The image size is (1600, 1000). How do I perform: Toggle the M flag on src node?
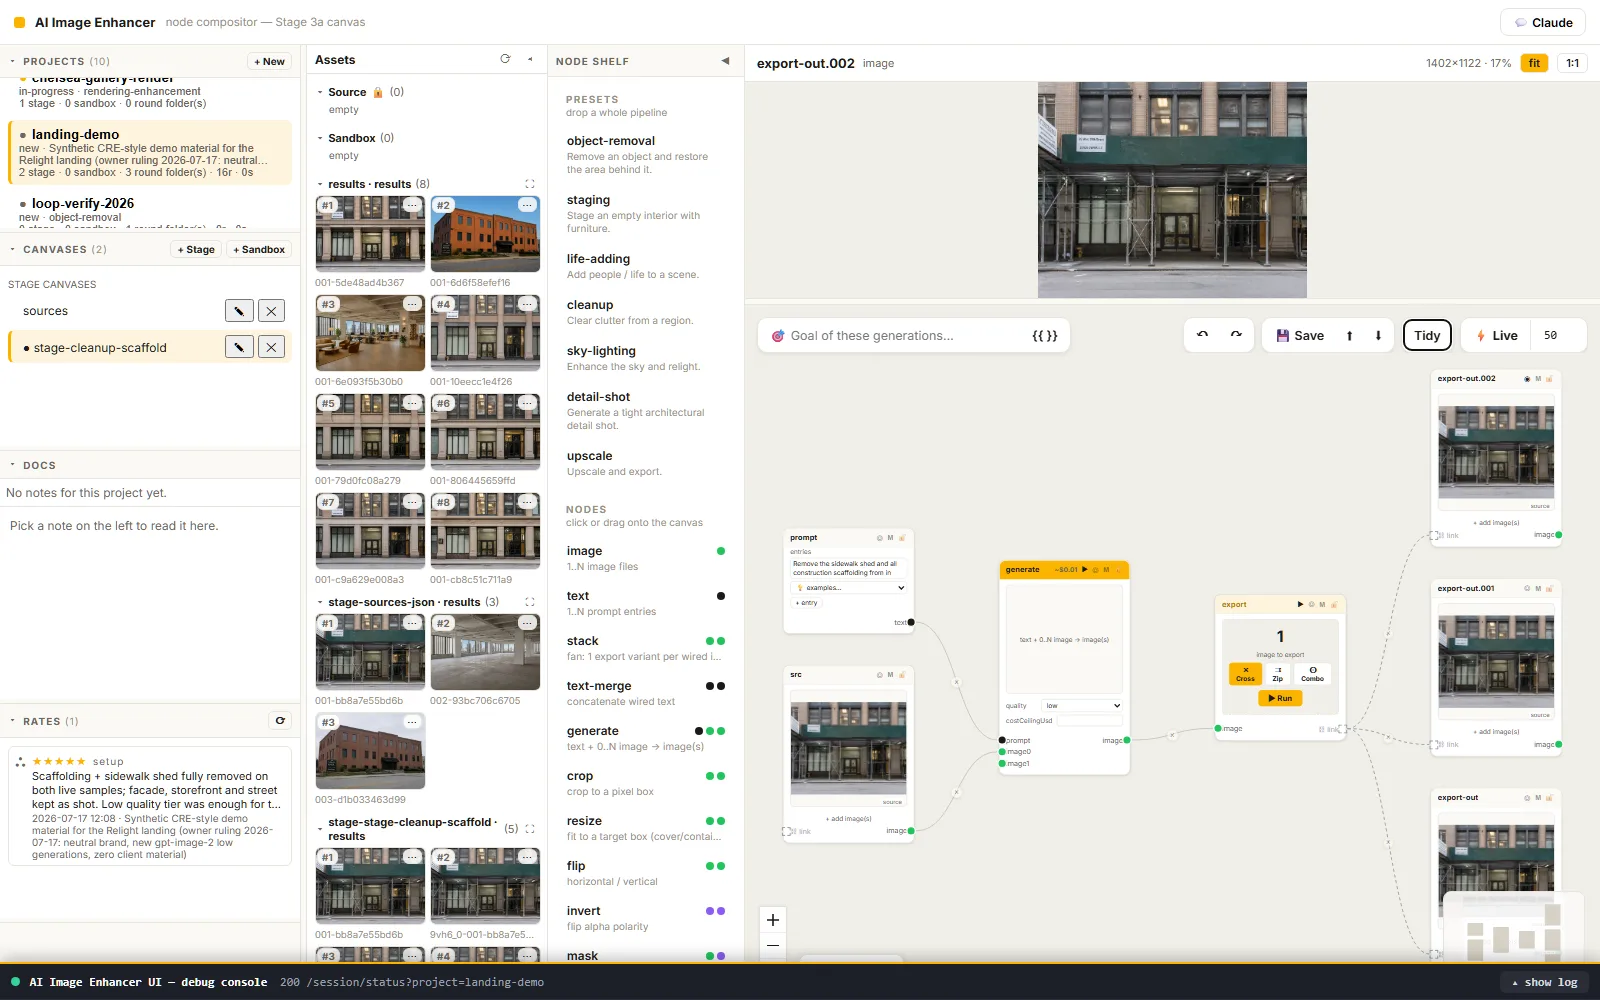tap(890, 675)
